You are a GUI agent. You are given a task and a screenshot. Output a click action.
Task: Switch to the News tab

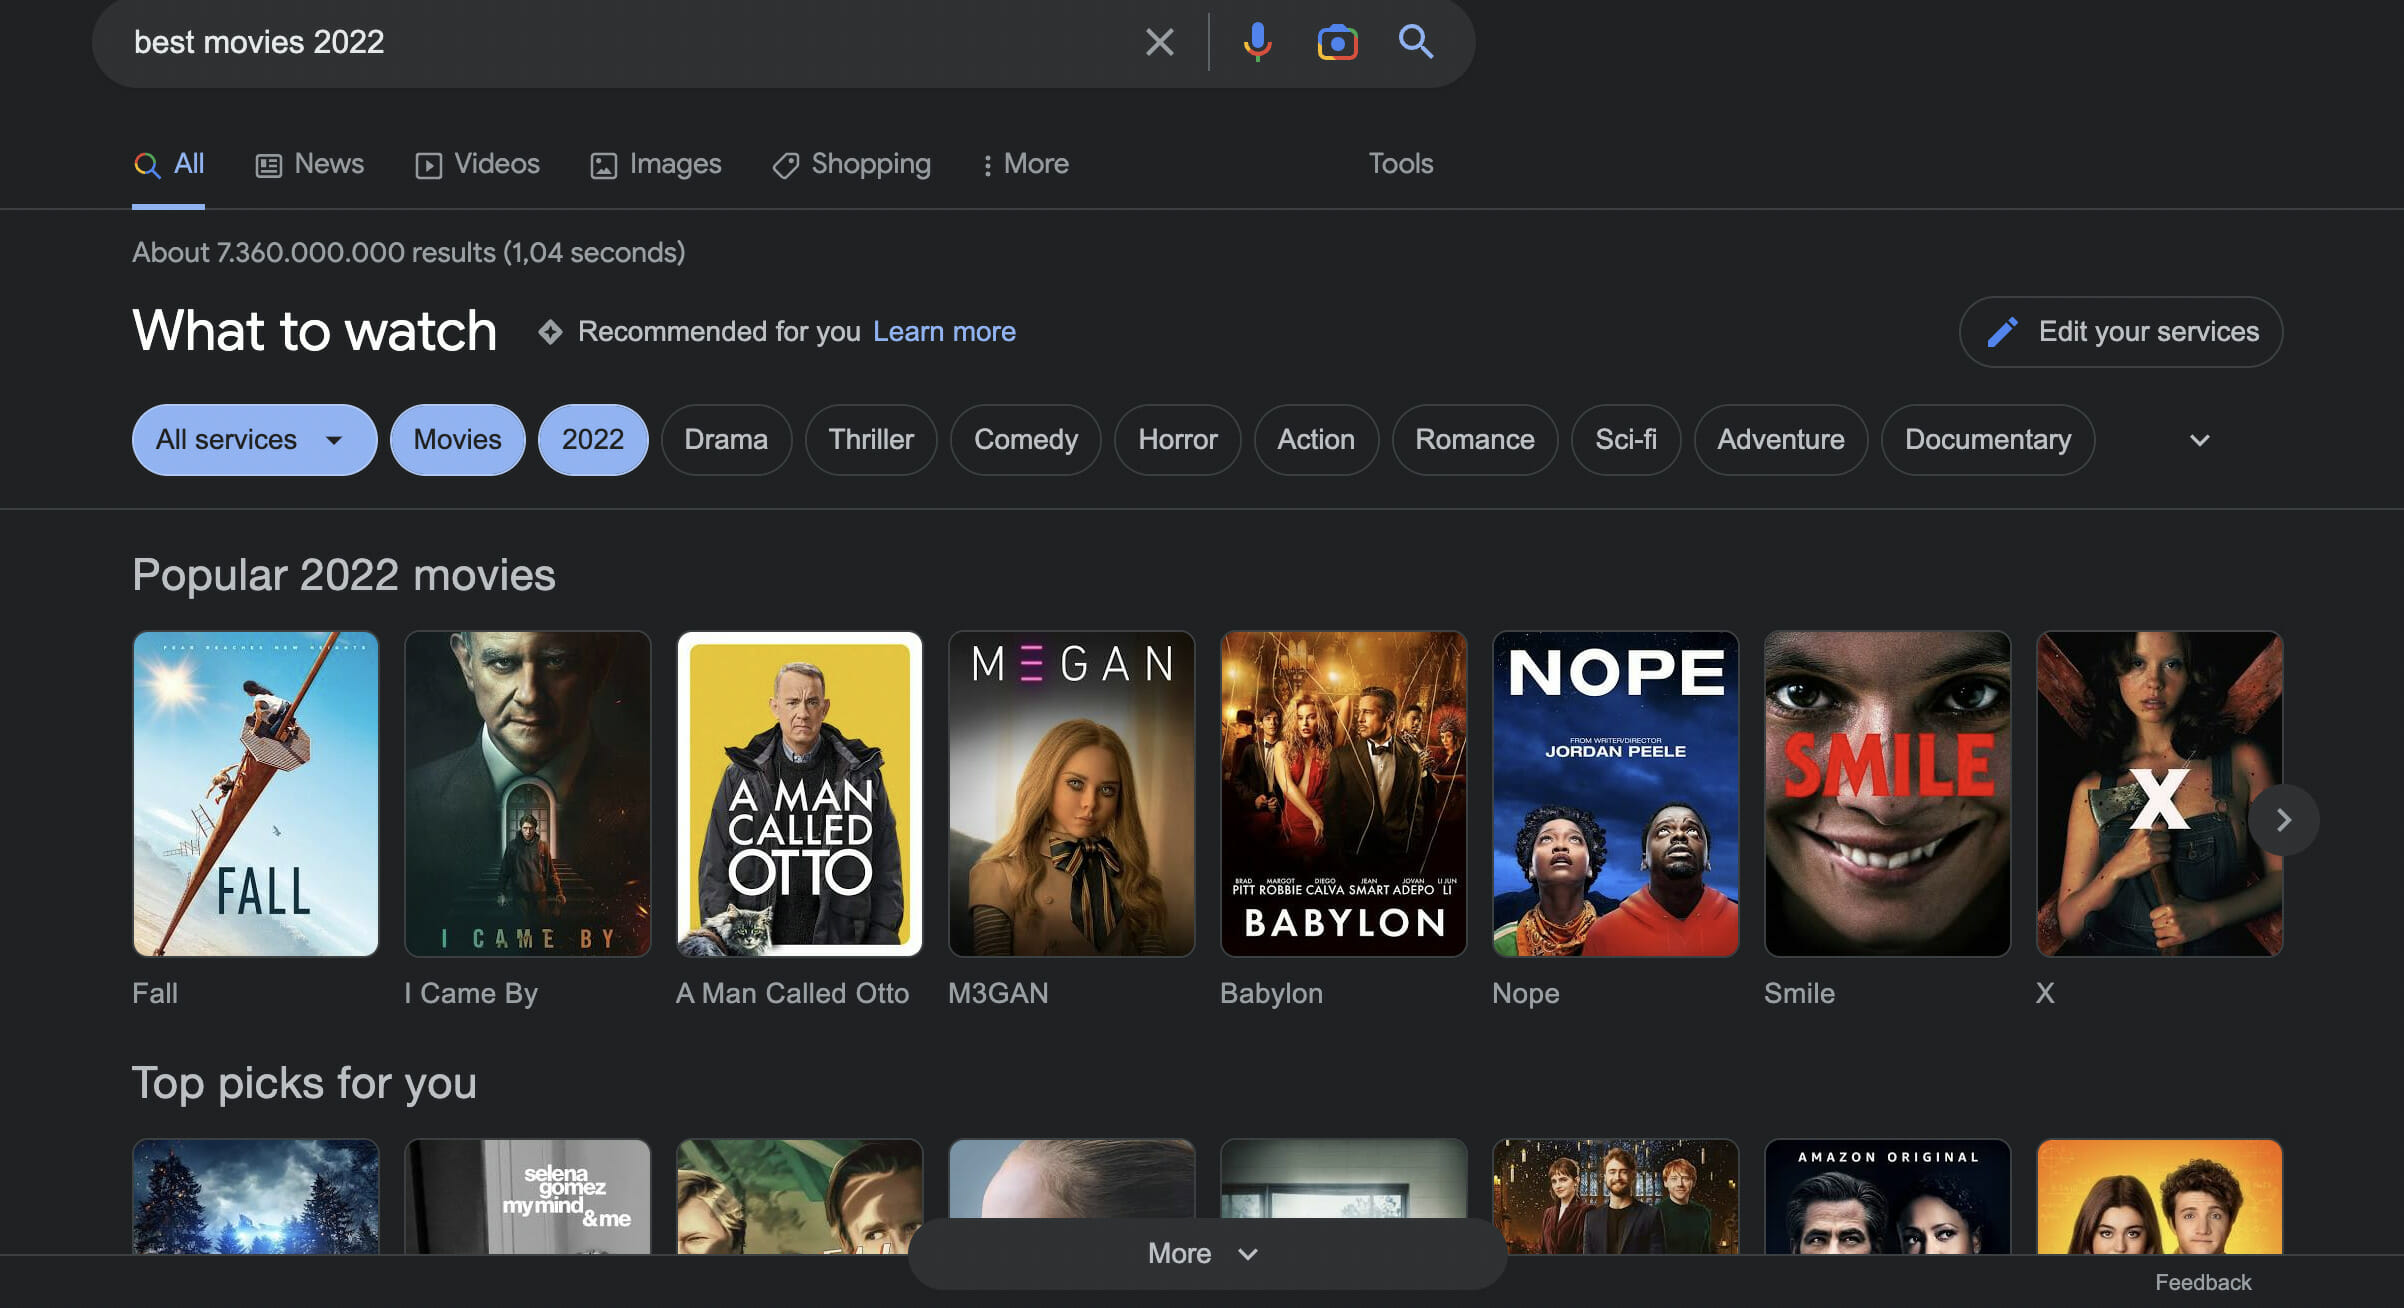pyautogui.click(x=310, y=164)
